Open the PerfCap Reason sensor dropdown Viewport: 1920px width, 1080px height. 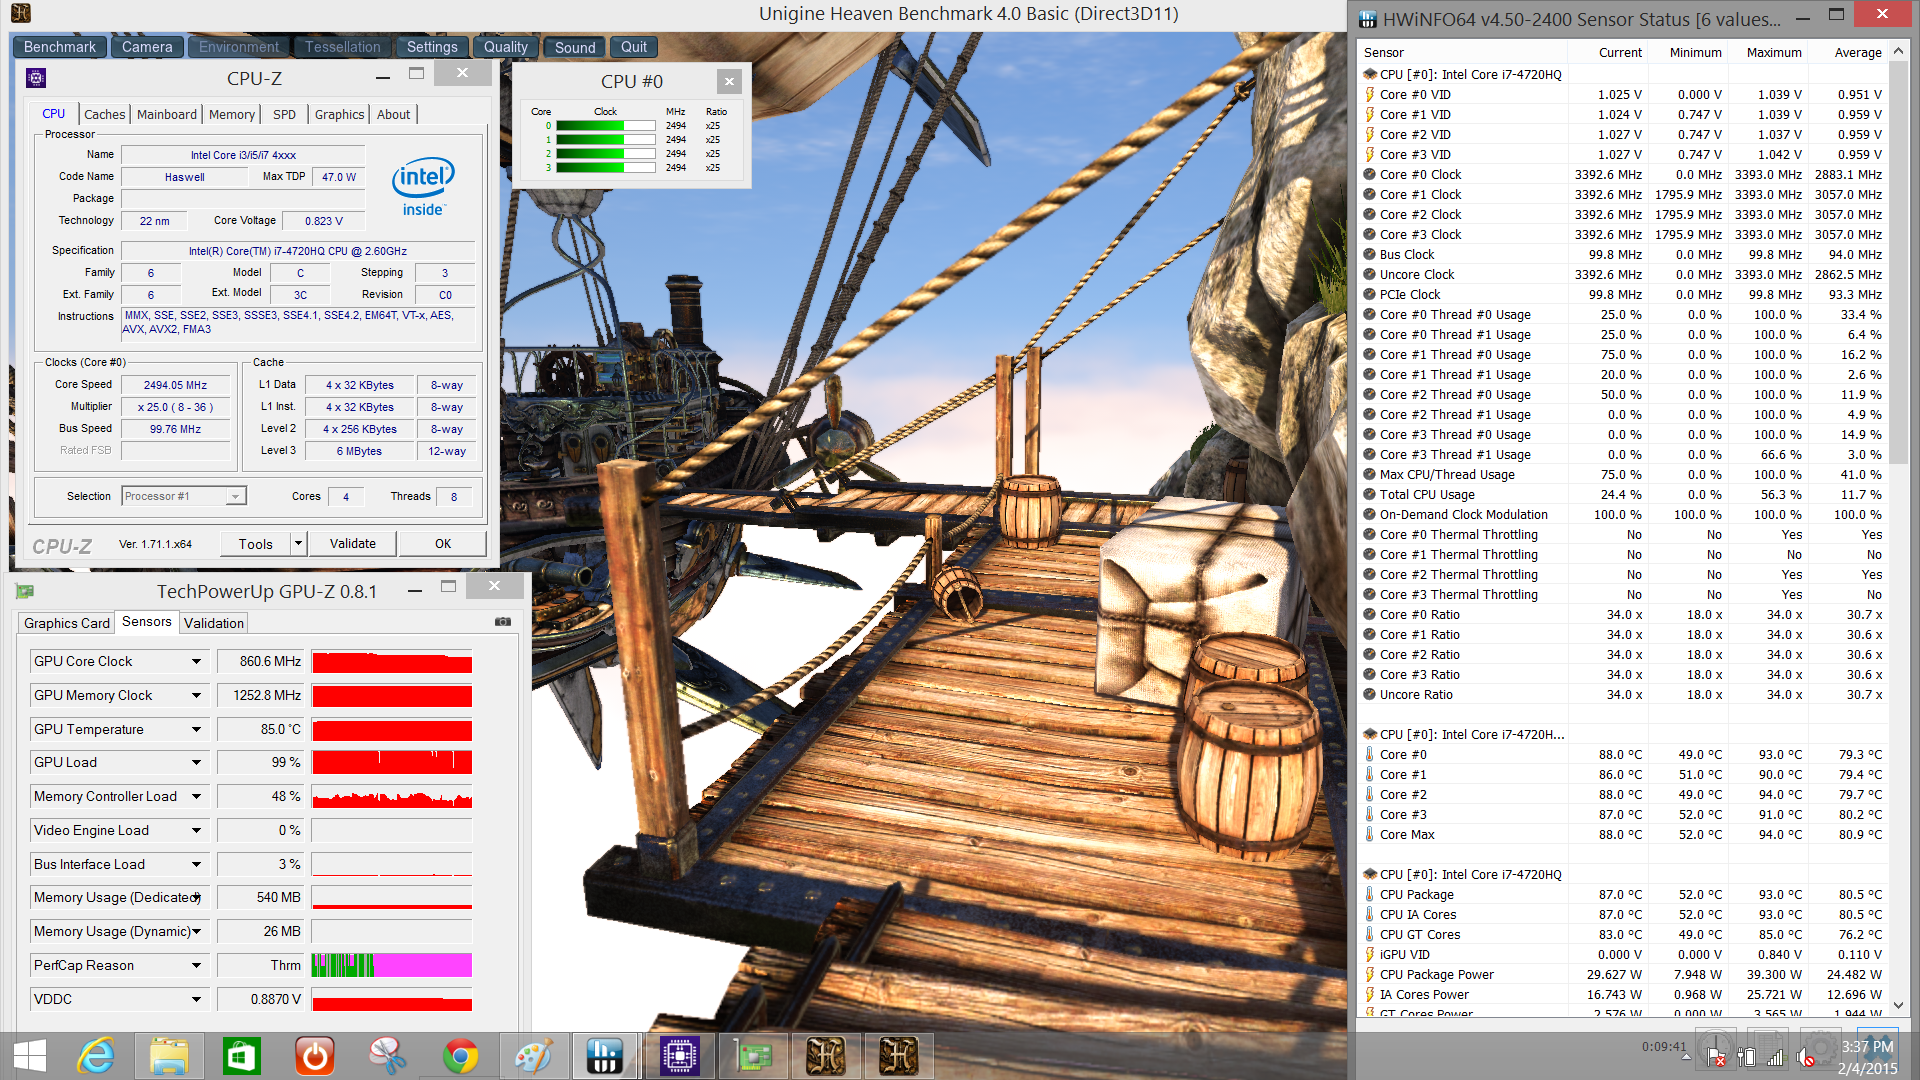196,966
